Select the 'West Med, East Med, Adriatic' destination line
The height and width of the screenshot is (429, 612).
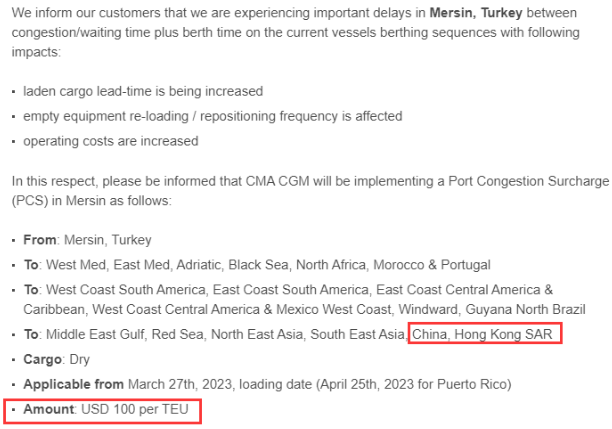257,265
